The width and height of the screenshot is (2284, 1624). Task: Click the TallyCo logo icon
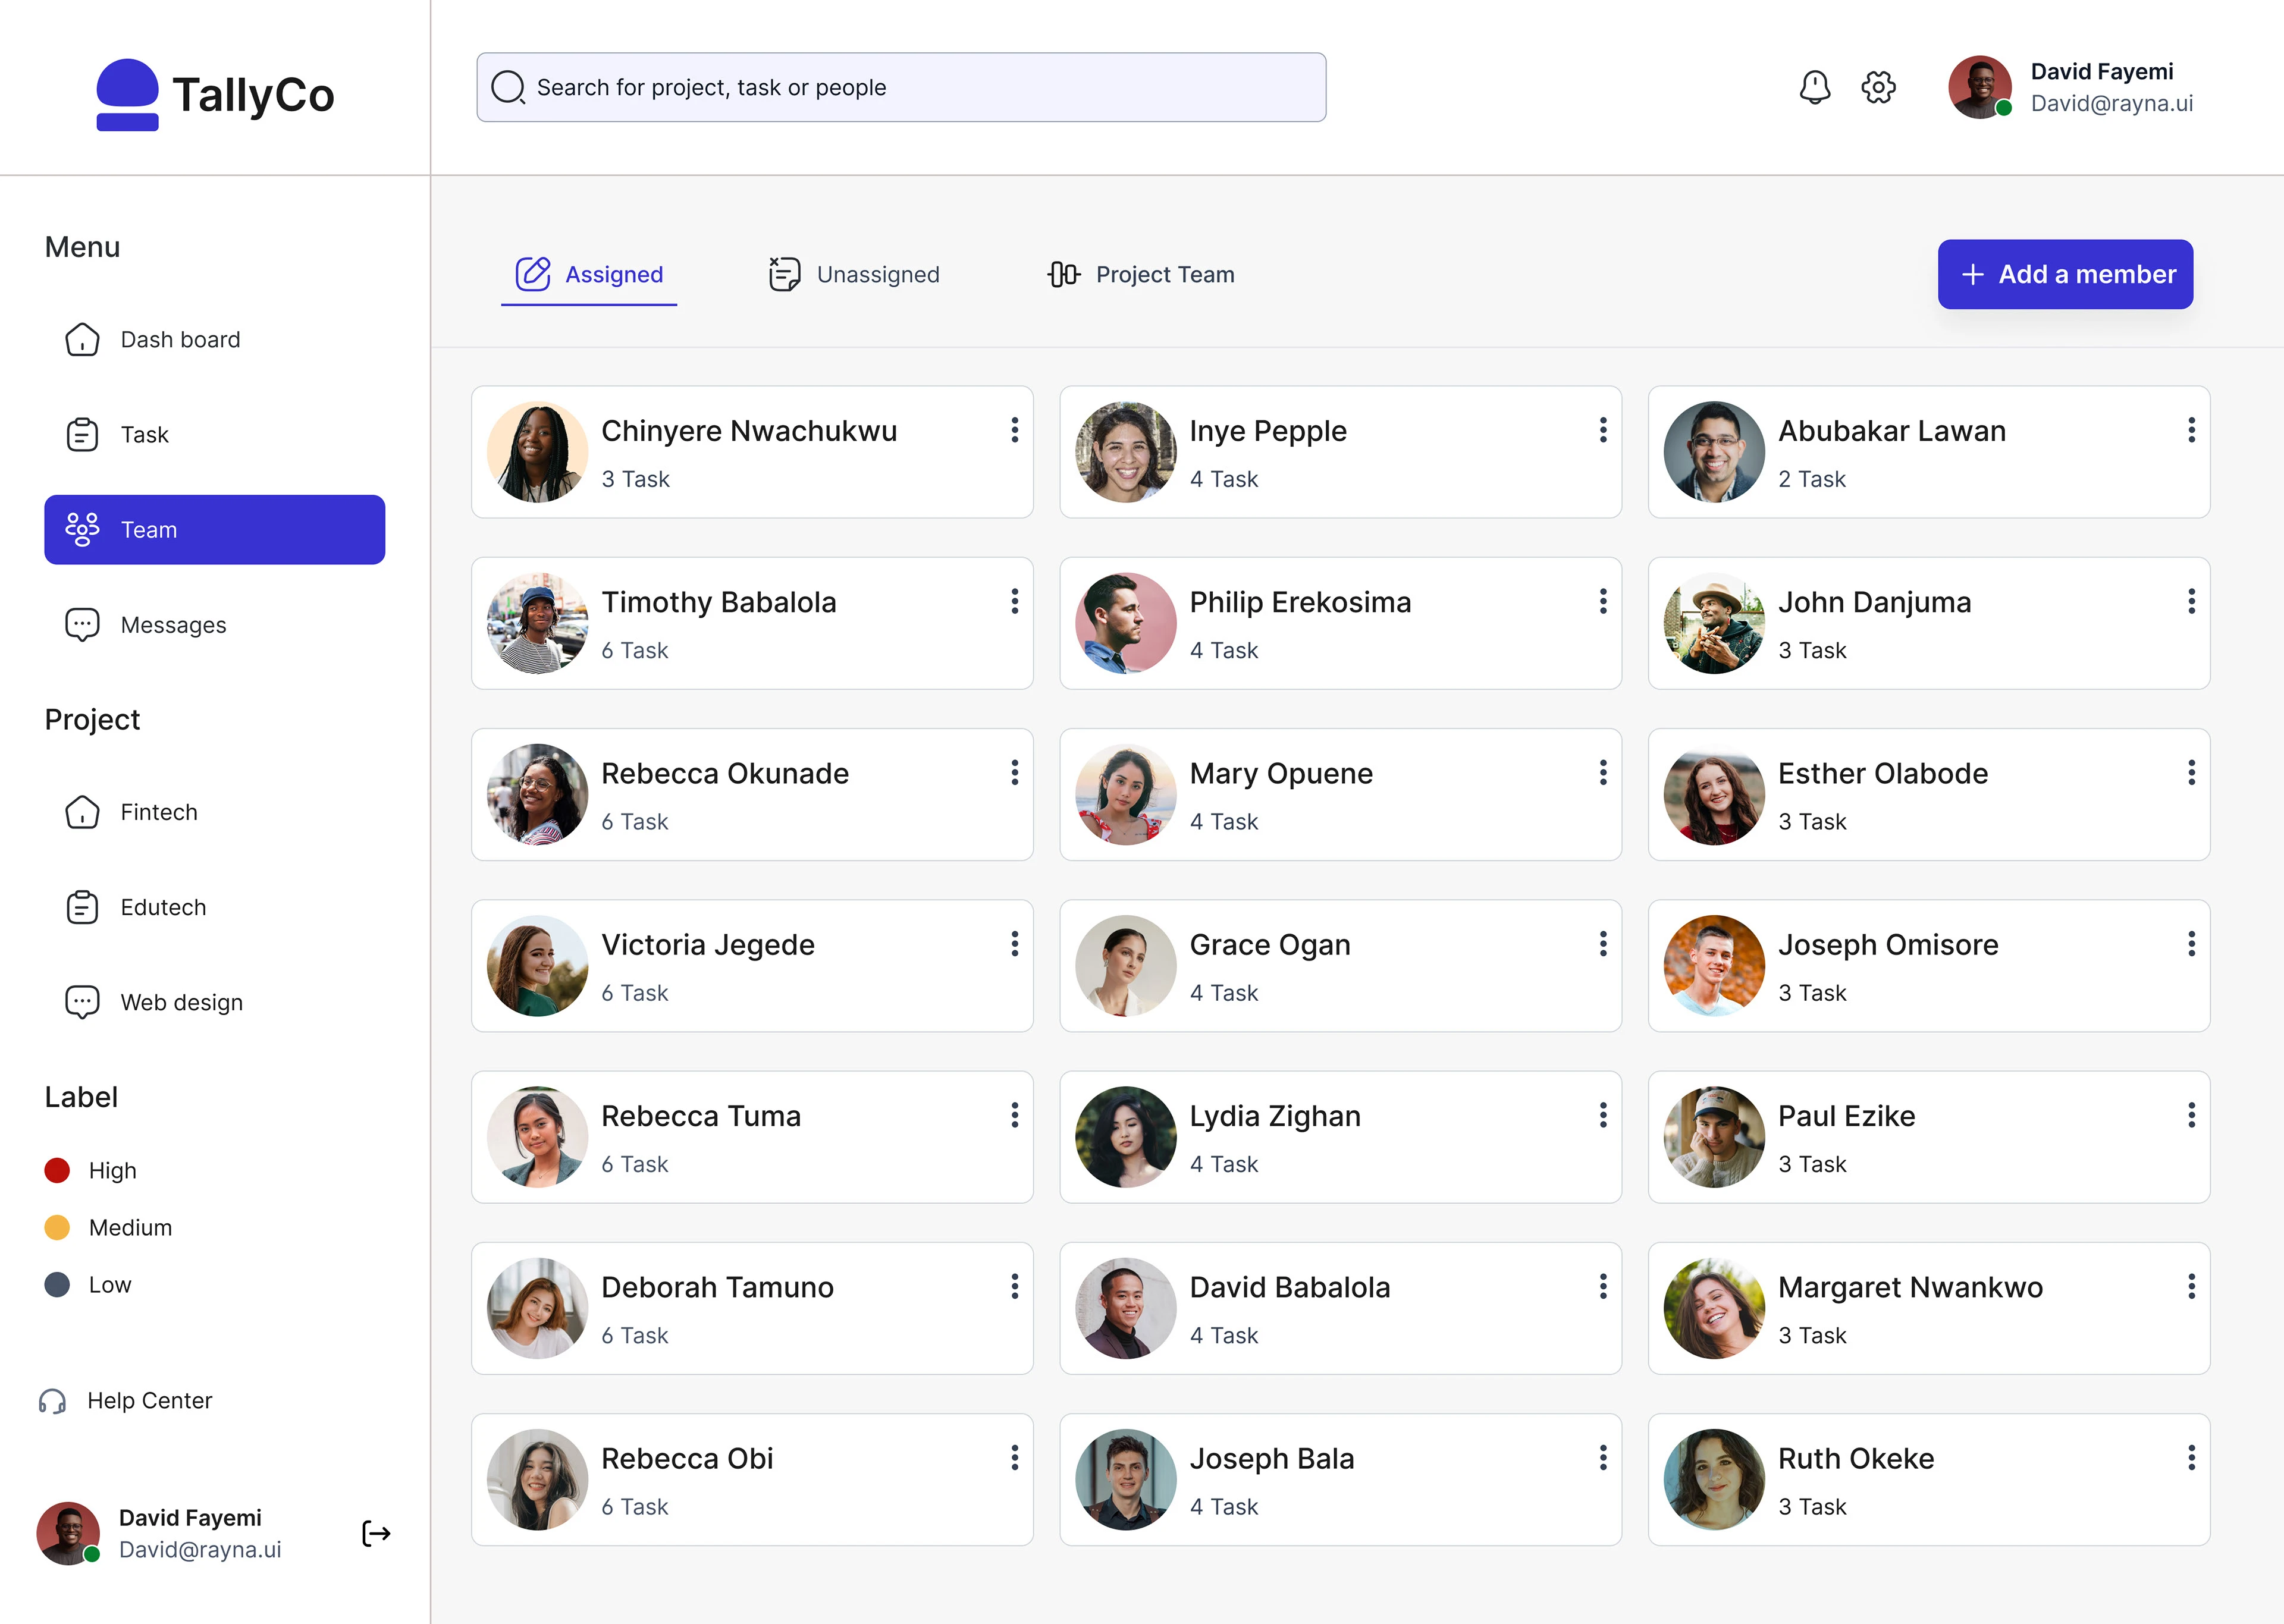(128, 95)
